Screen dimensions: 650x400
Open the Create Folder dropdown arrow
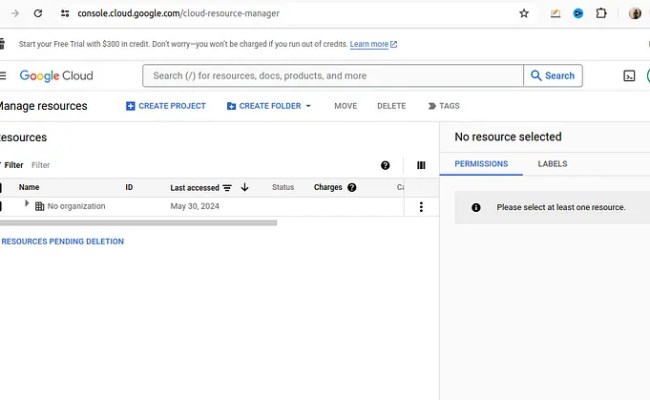click(308, 106)
